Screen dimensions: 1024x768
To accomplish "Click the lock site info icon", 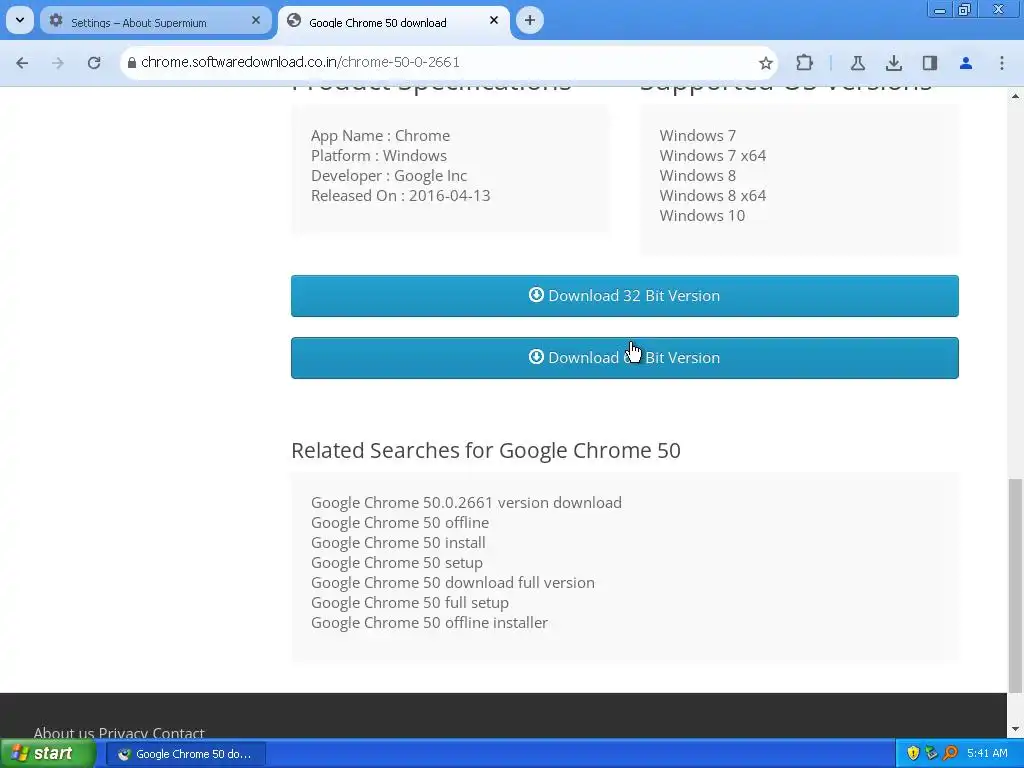I will 132,63.
